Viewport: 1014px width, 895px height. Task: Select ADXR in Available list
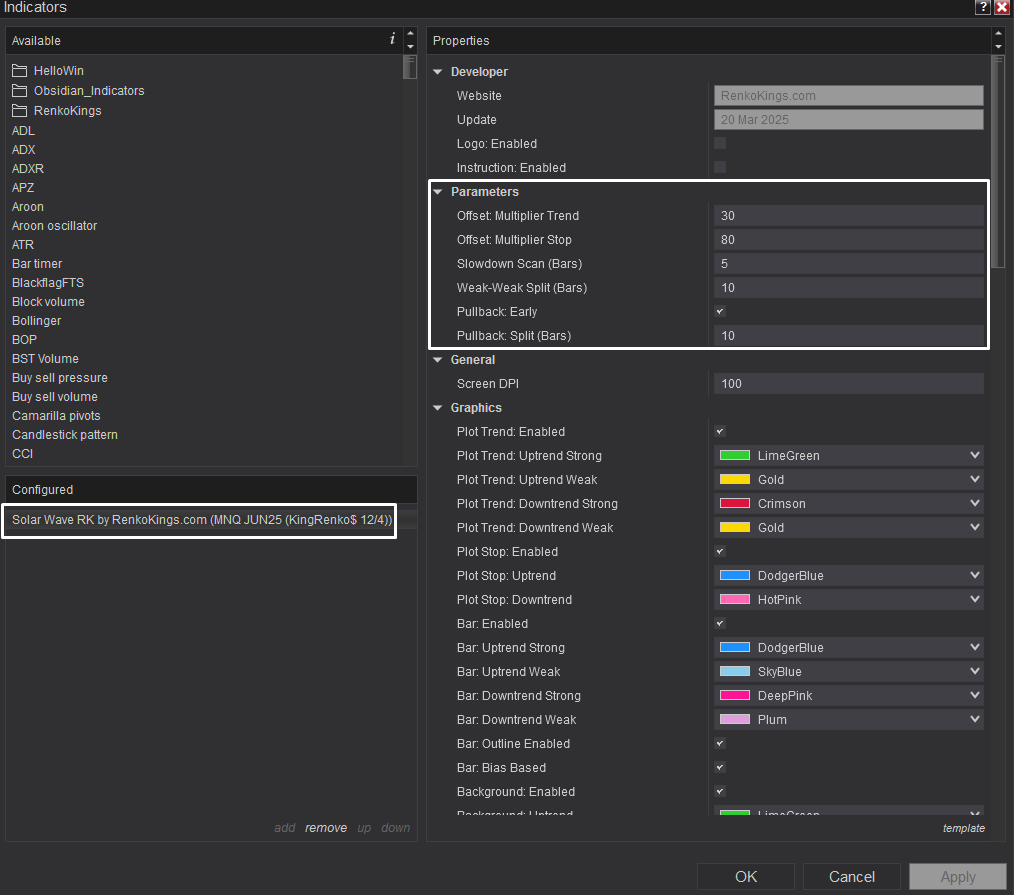28,168
